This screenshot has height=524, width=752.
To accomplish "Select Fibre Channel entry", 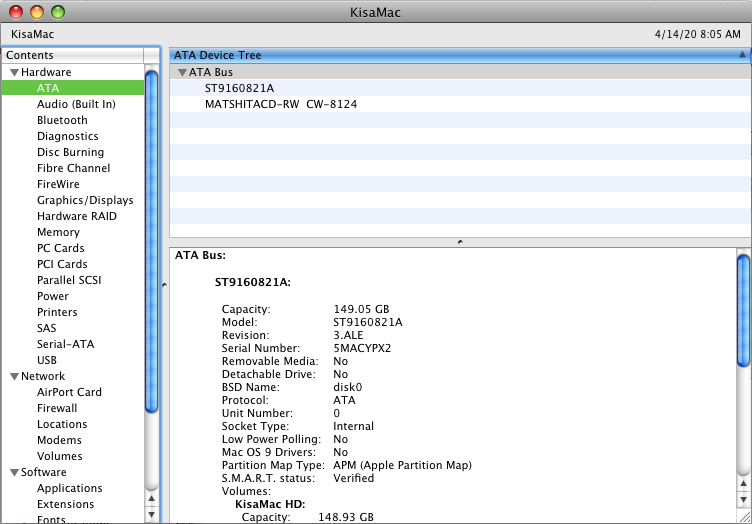I will [x=73, y=168].
